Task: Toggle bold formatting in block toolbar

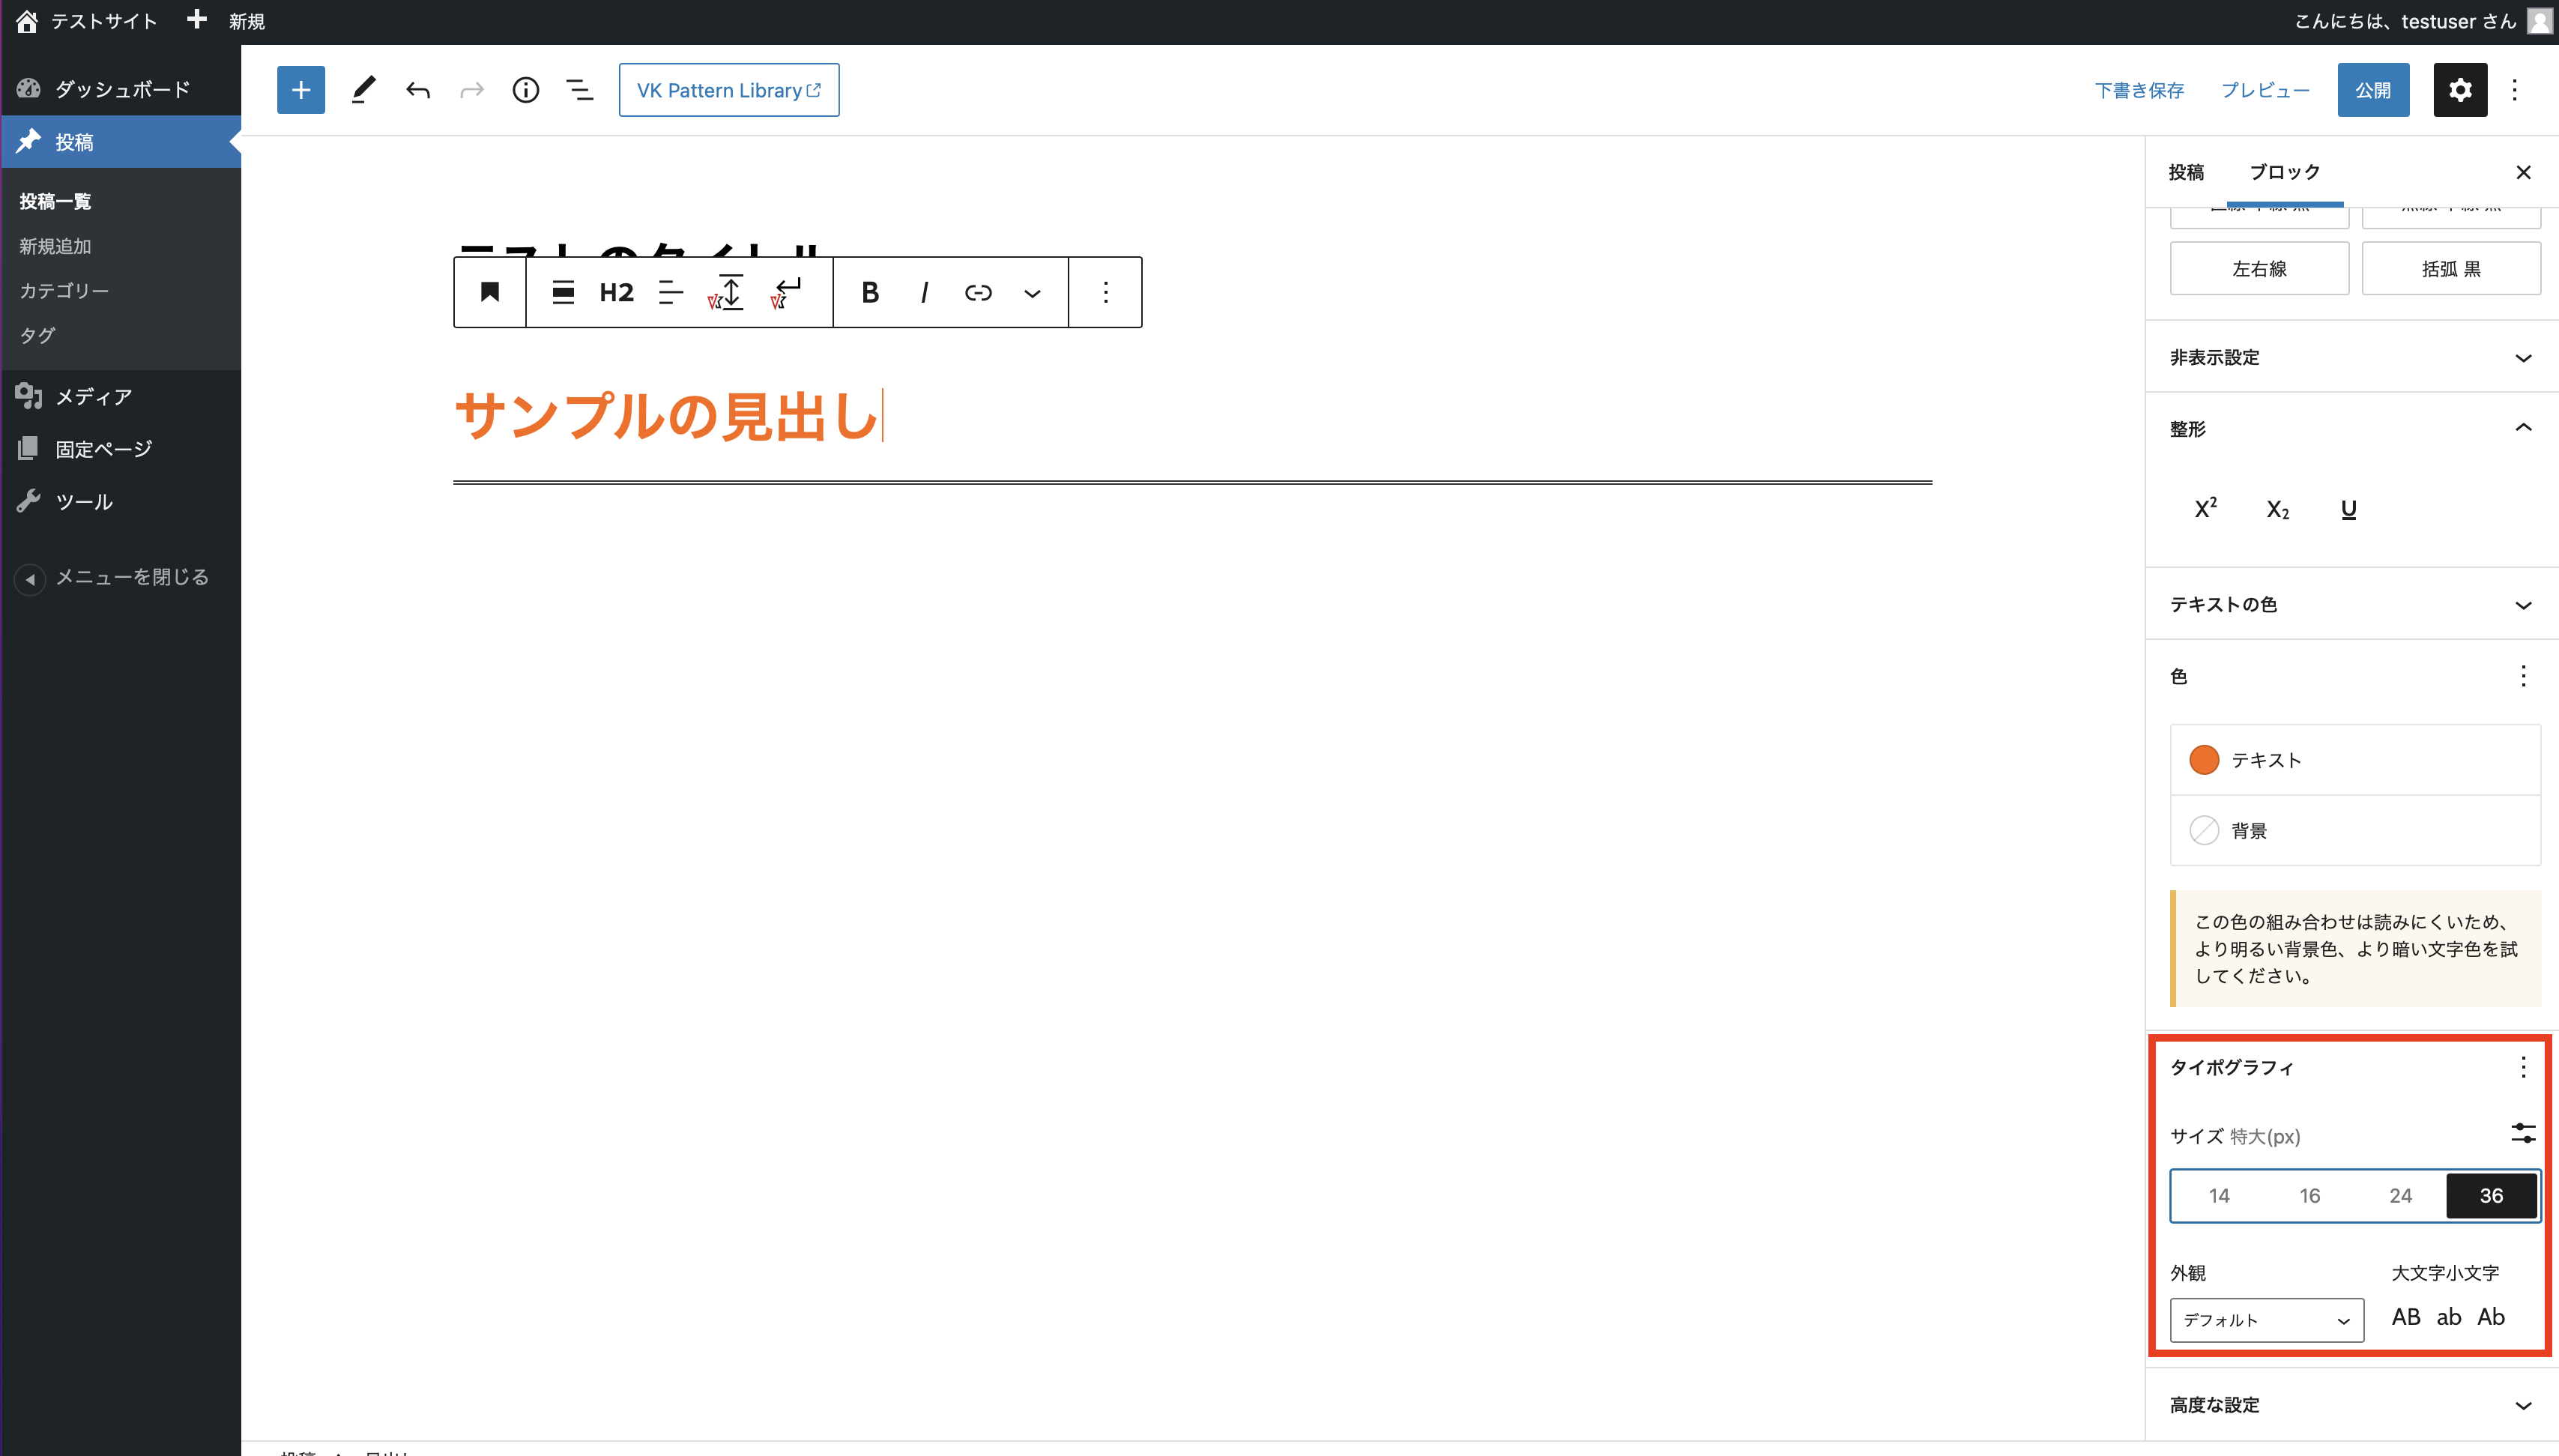Action: 869,292
